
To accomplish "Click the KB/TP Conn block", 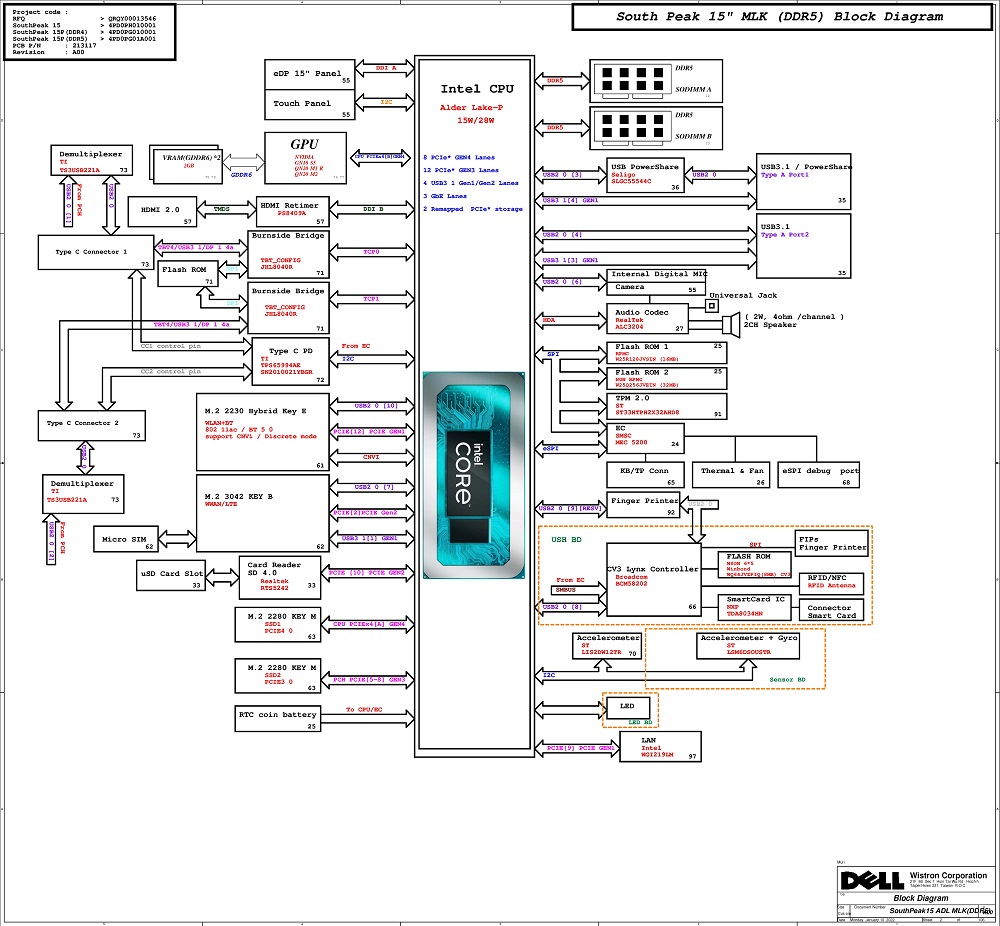I will 645,475.
